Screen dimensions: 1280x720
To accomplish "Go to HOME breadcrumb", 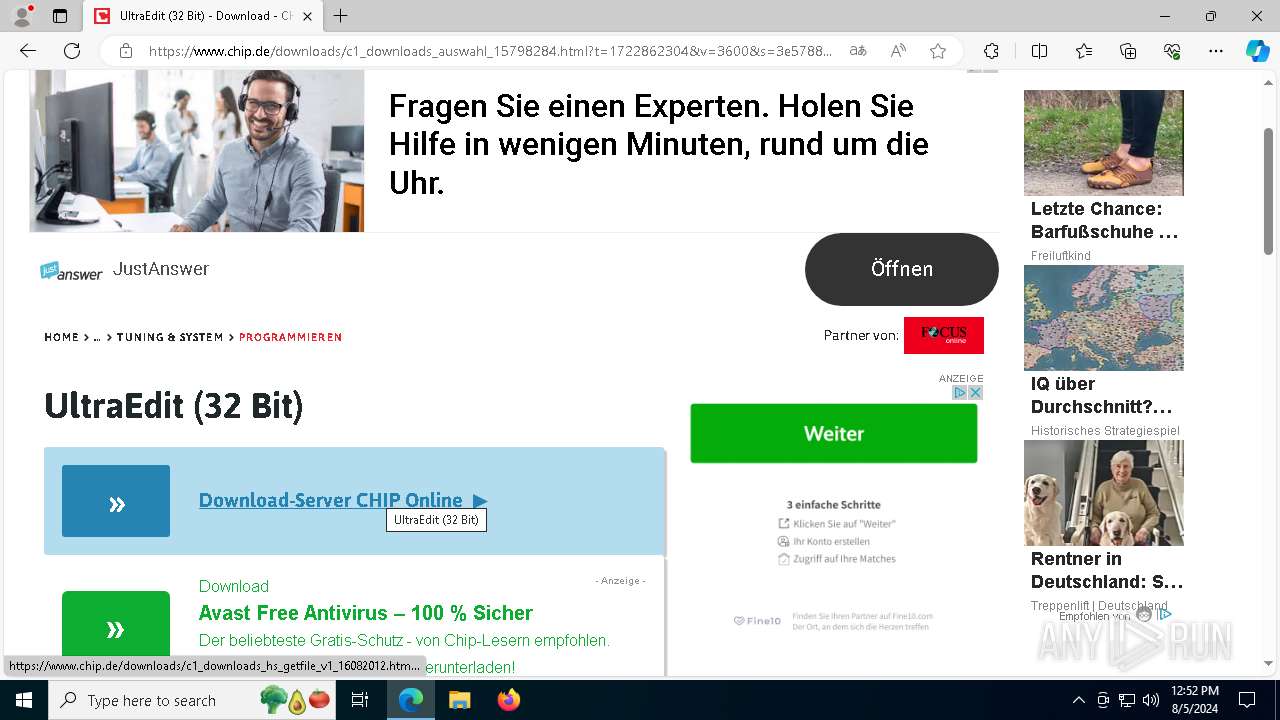I will 61,337.
